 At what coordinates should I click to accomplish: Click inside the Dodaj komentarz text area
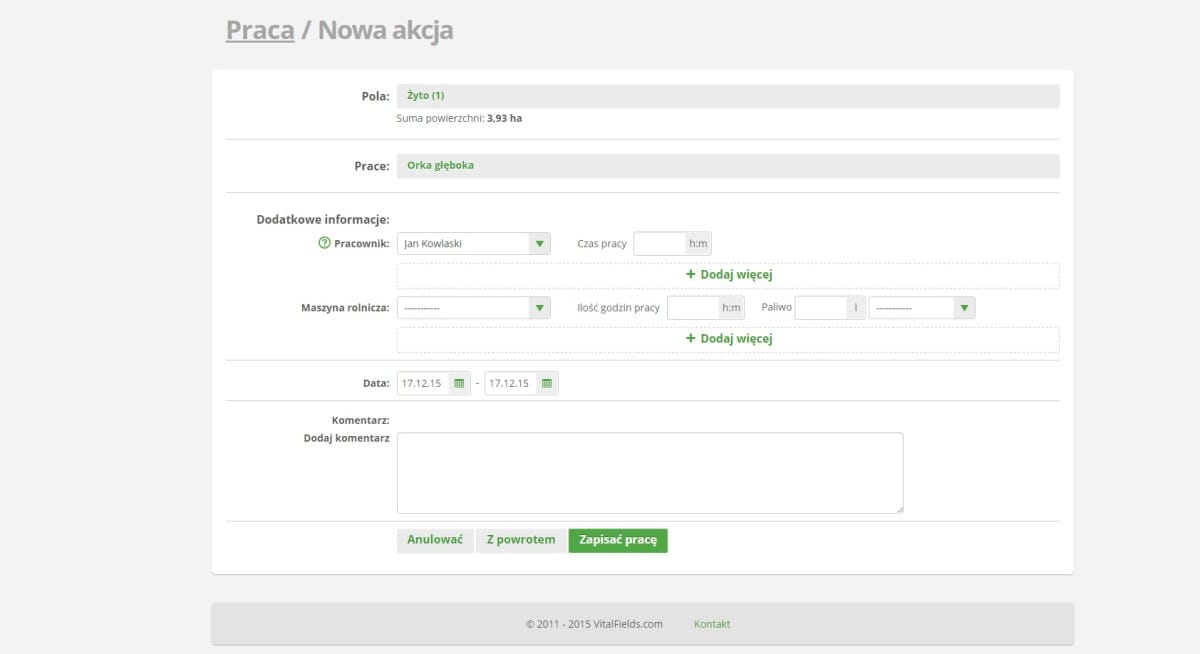point(650,473)
